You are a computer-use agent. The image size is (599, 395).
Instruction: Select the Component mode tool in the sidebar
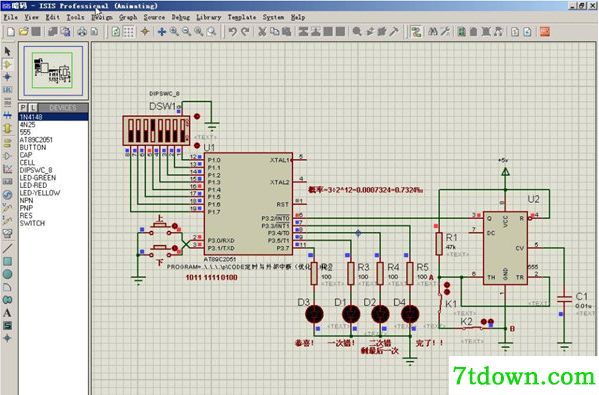pos(7,64)
